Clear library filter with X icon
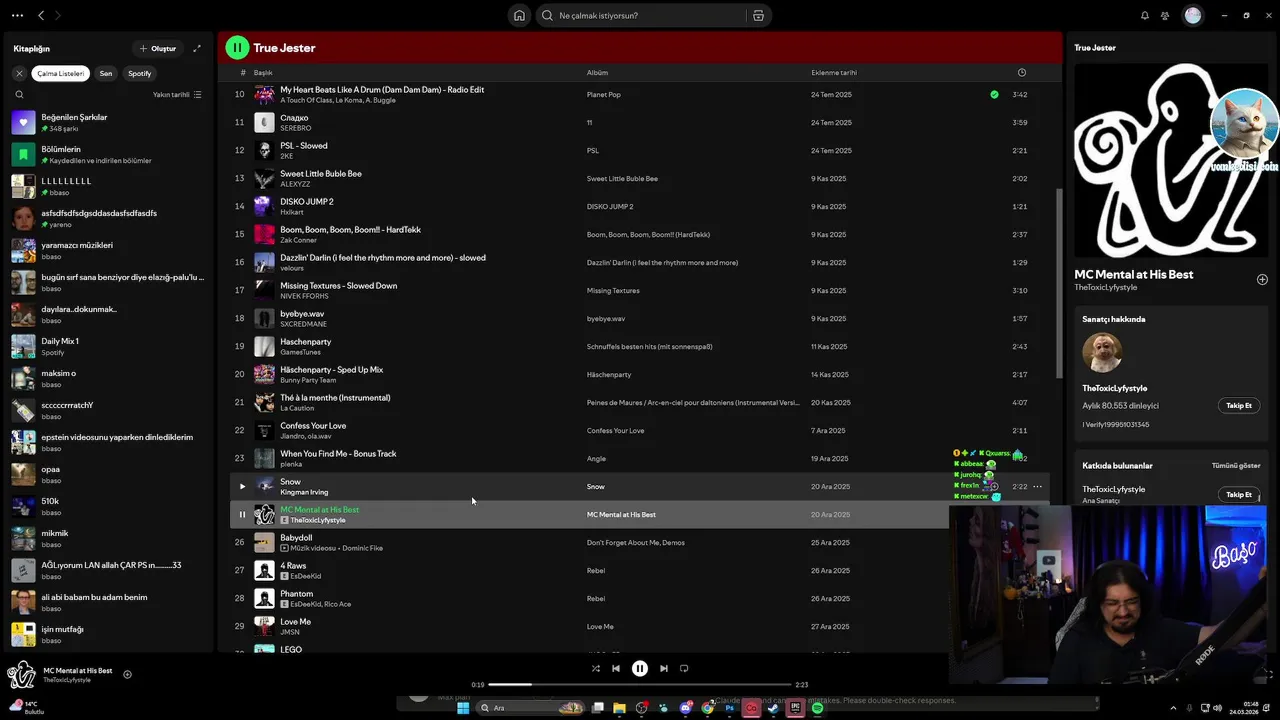The height and width of the screenshot is (720, 1280). click(x=19, y=73)
